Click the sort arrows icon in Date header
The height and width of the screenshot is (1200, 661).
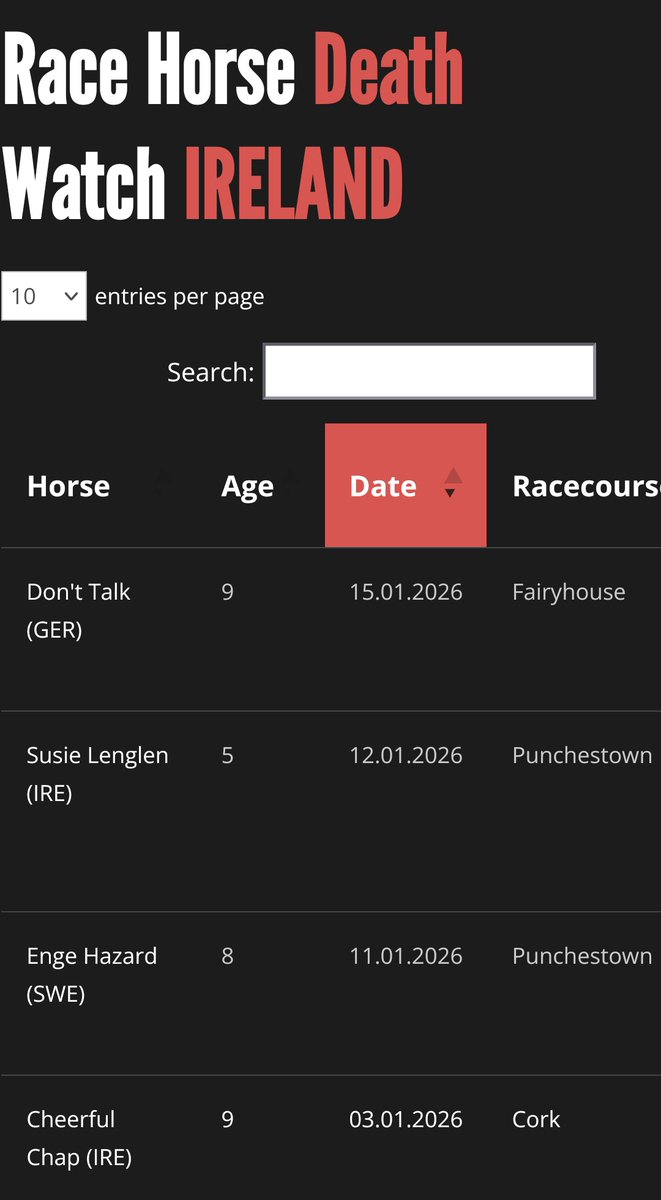(x=453, y=484)
